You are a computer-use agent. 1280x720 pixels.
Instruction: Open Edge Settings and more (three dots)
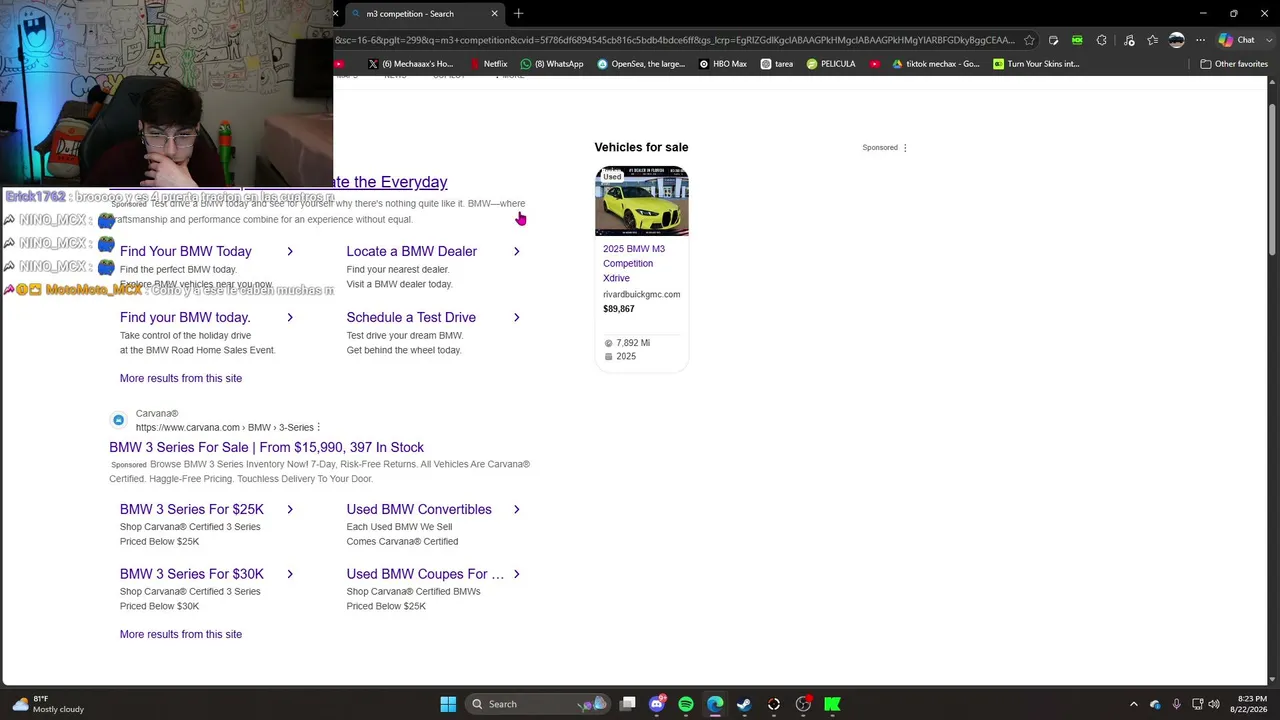(x=1201, y=40)
